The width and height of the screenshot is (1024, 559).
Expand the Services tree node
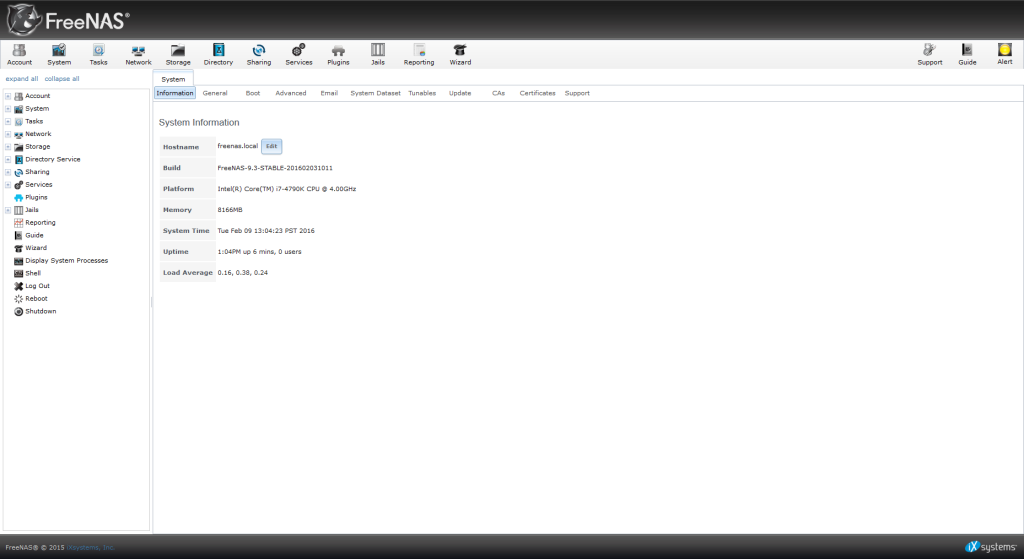tap(8, 185)
